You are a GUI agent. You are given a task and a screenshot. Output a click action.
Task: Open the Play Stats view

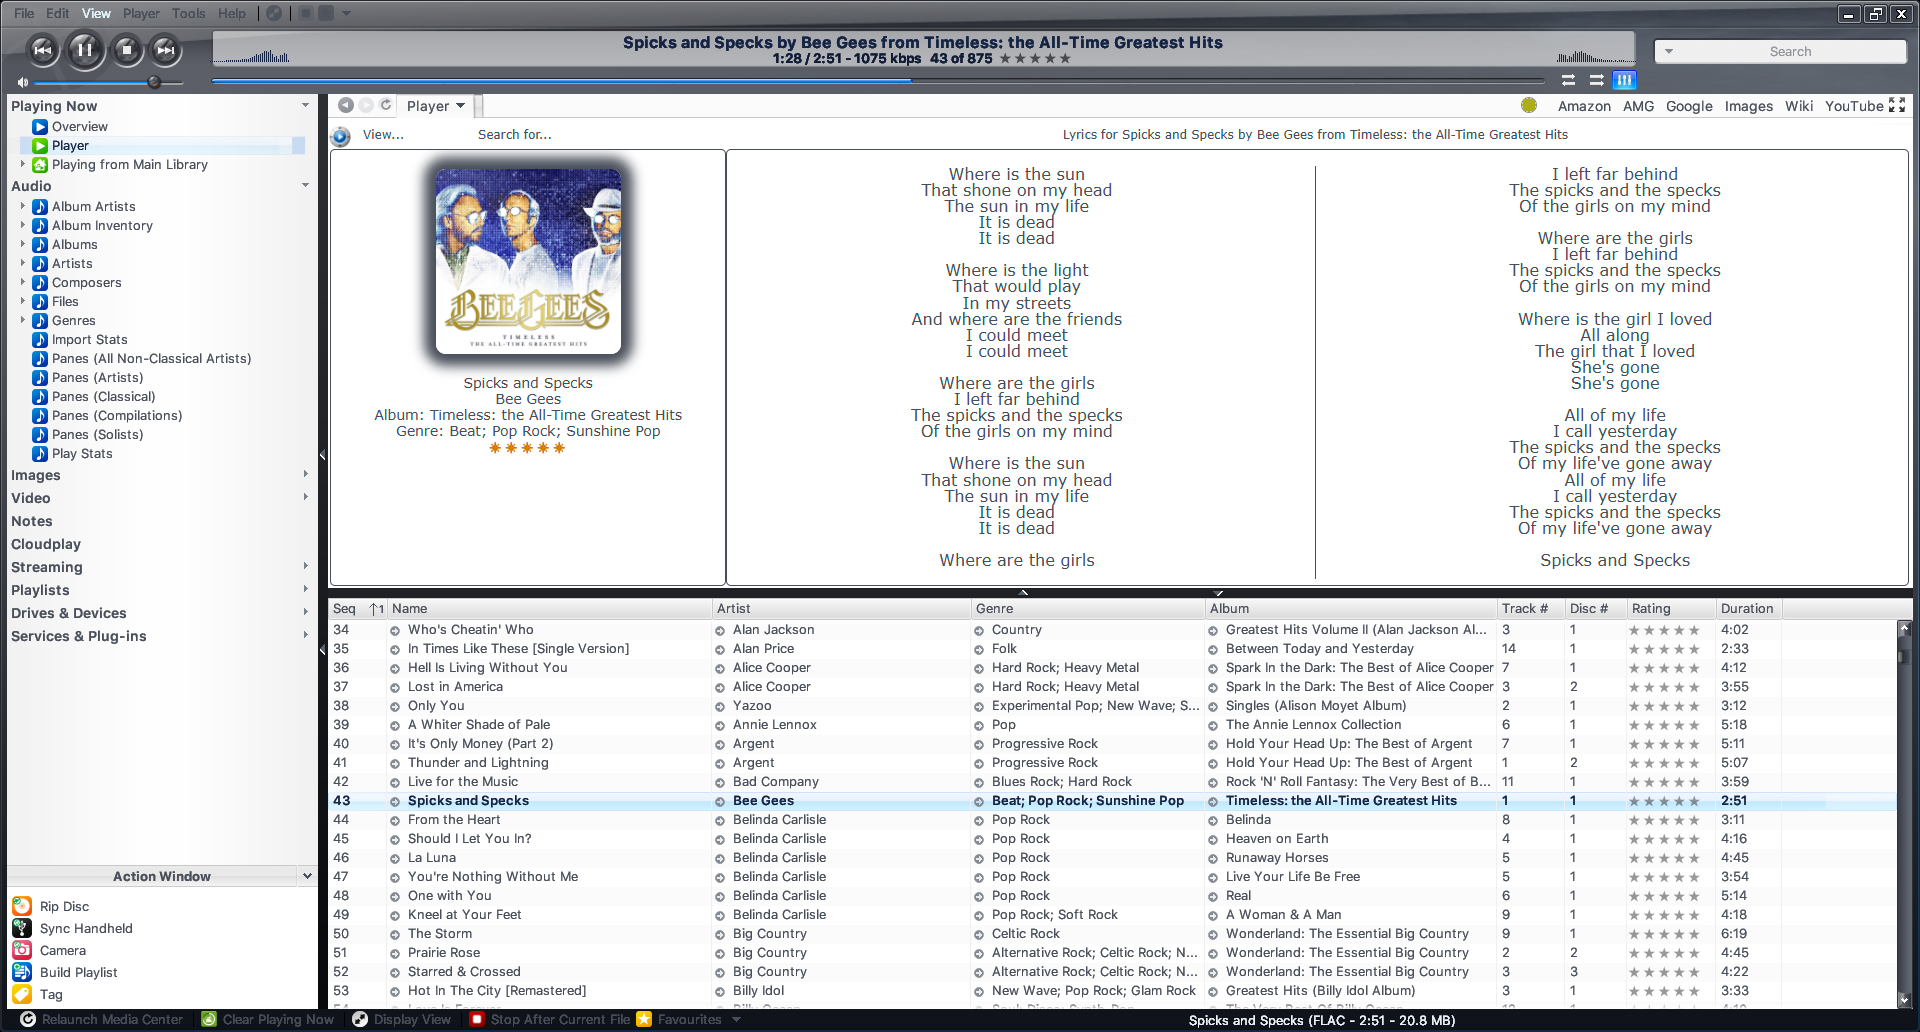coord(82,454)
